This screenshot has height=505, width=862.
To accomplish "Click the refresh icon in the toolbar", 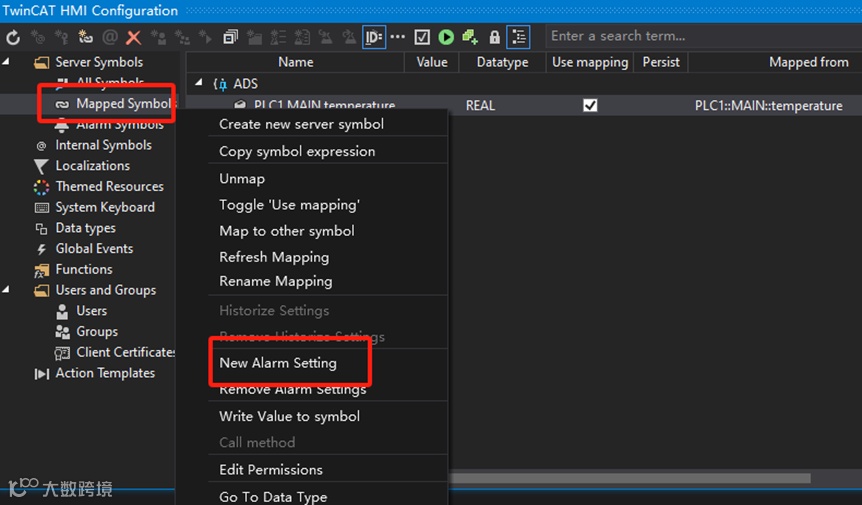I will point(13,37).
